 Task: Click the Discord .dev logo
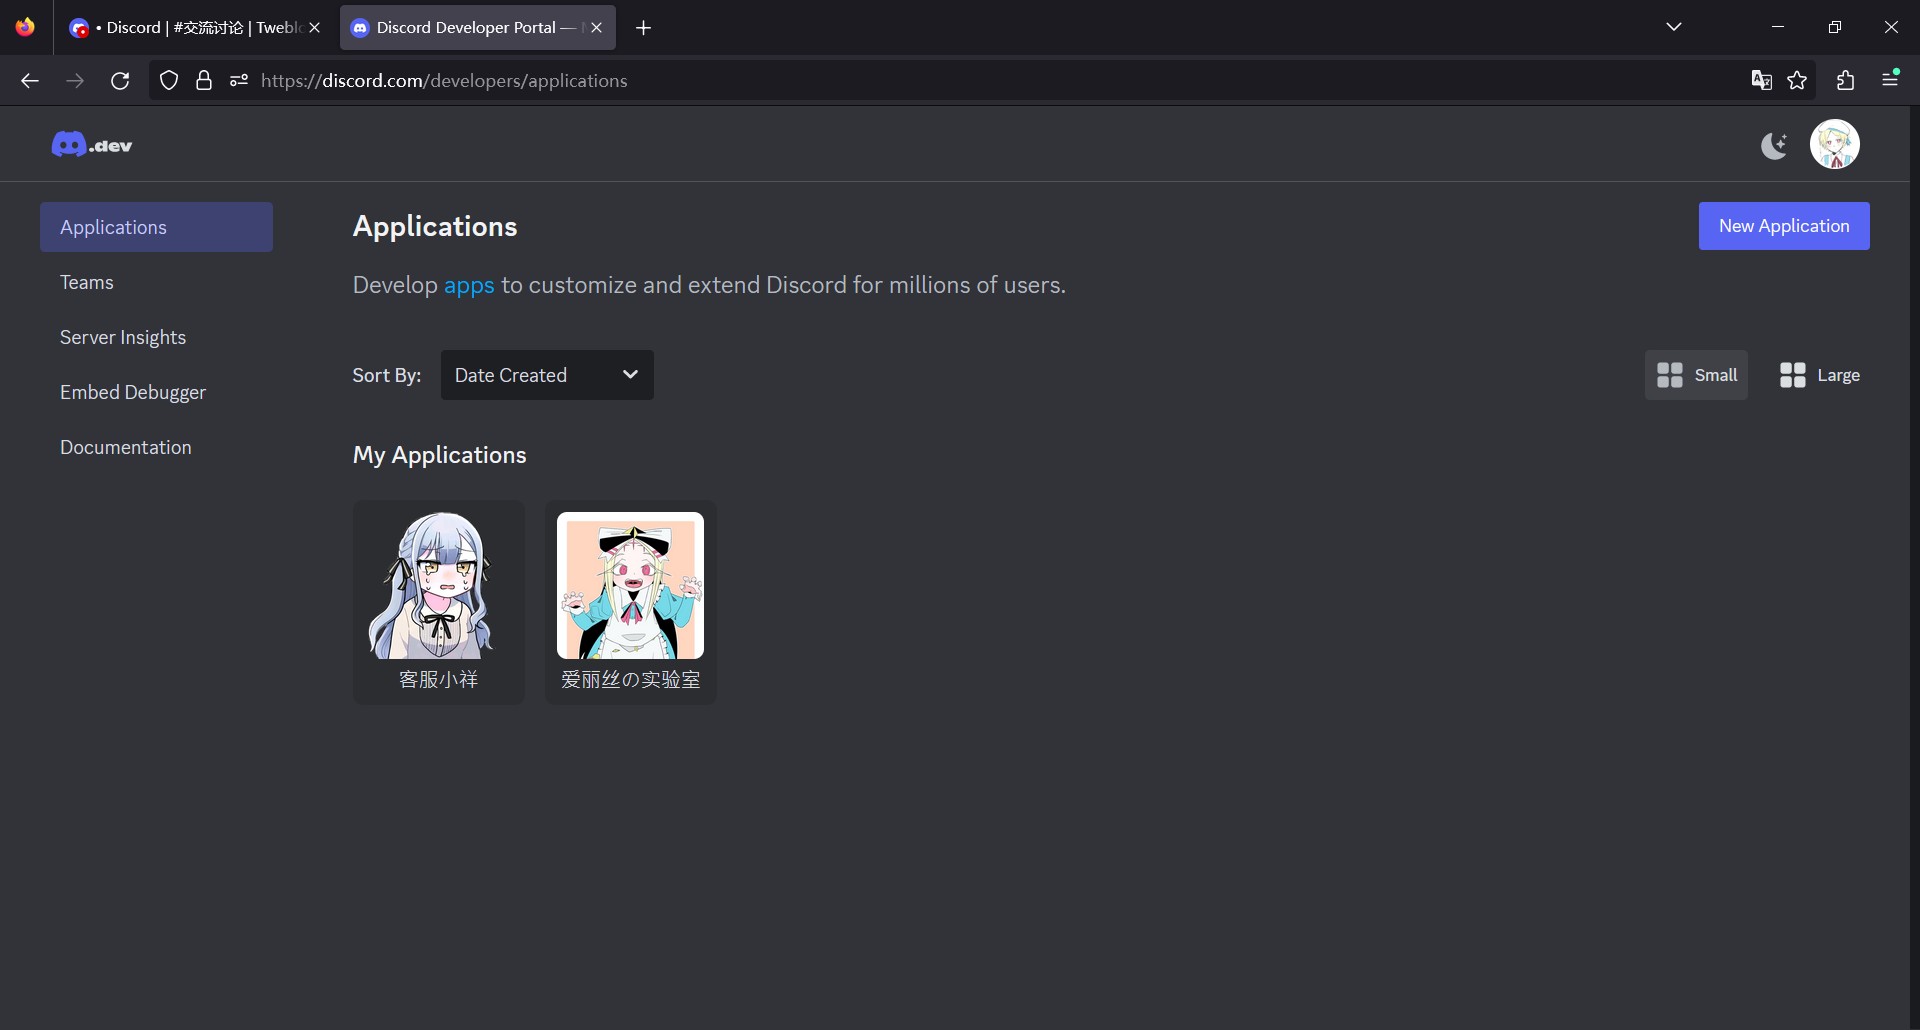click(92, 145)
